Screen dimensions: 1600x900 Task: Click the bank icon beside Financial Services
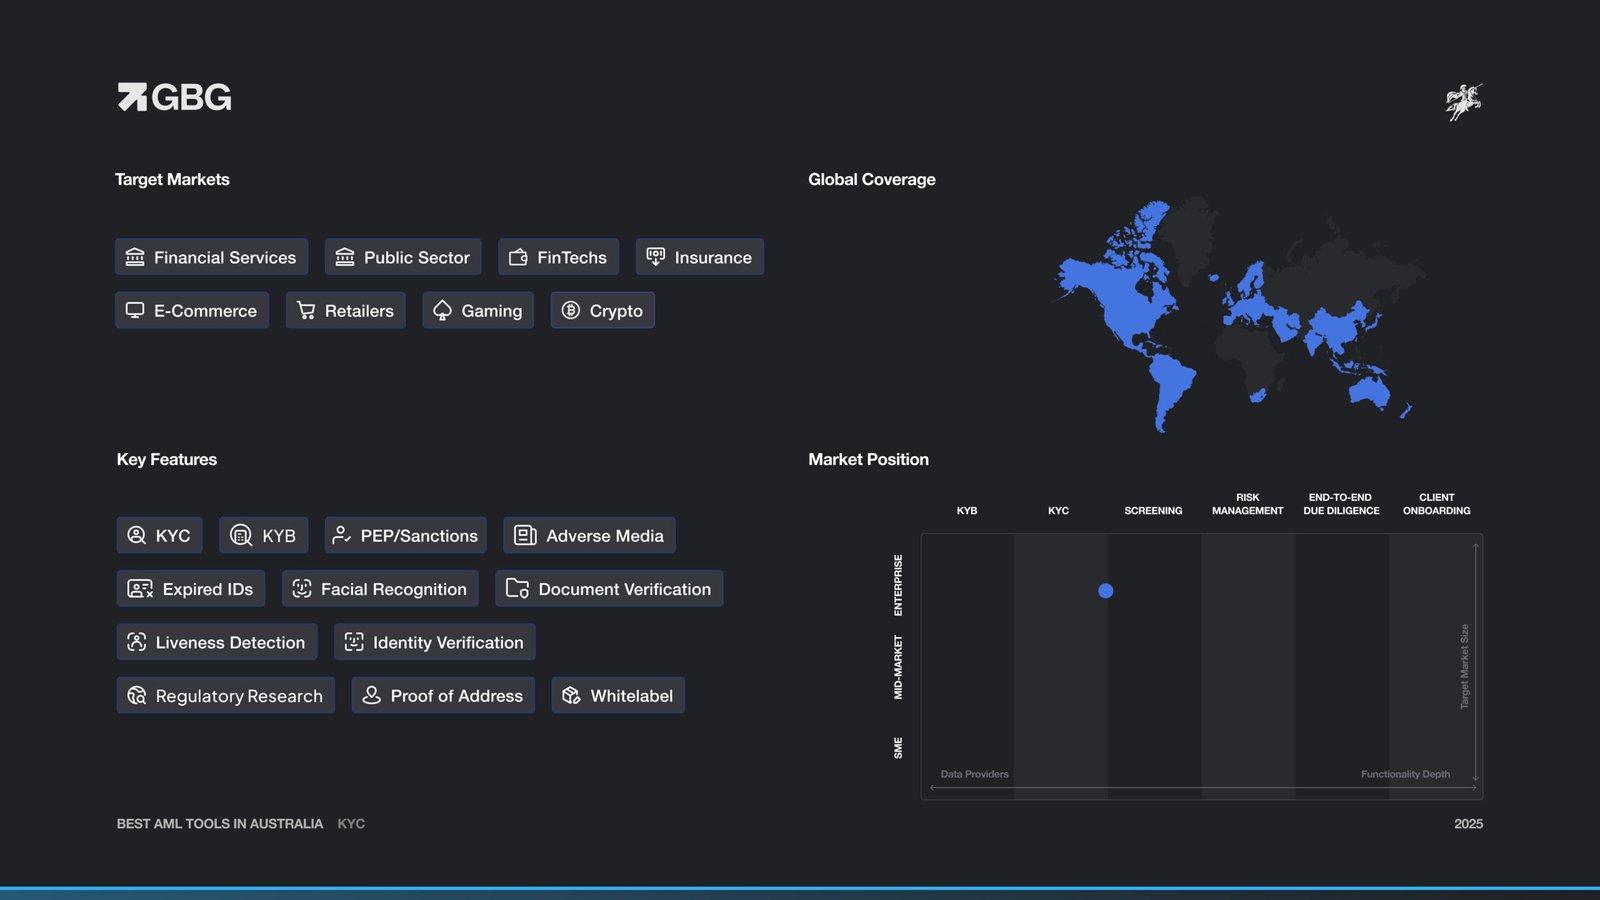click(135, 257)
